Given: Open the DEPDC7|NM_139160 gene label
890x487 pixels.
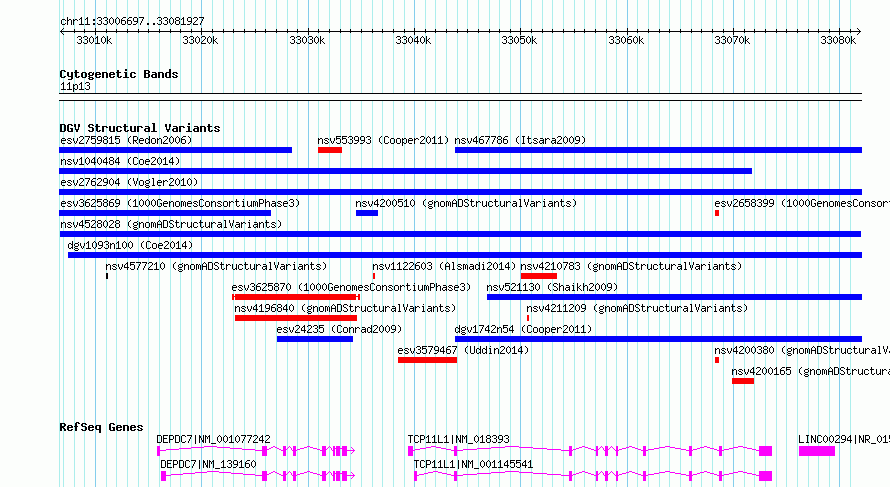Looking at the screenshot, I should [208, 464].
